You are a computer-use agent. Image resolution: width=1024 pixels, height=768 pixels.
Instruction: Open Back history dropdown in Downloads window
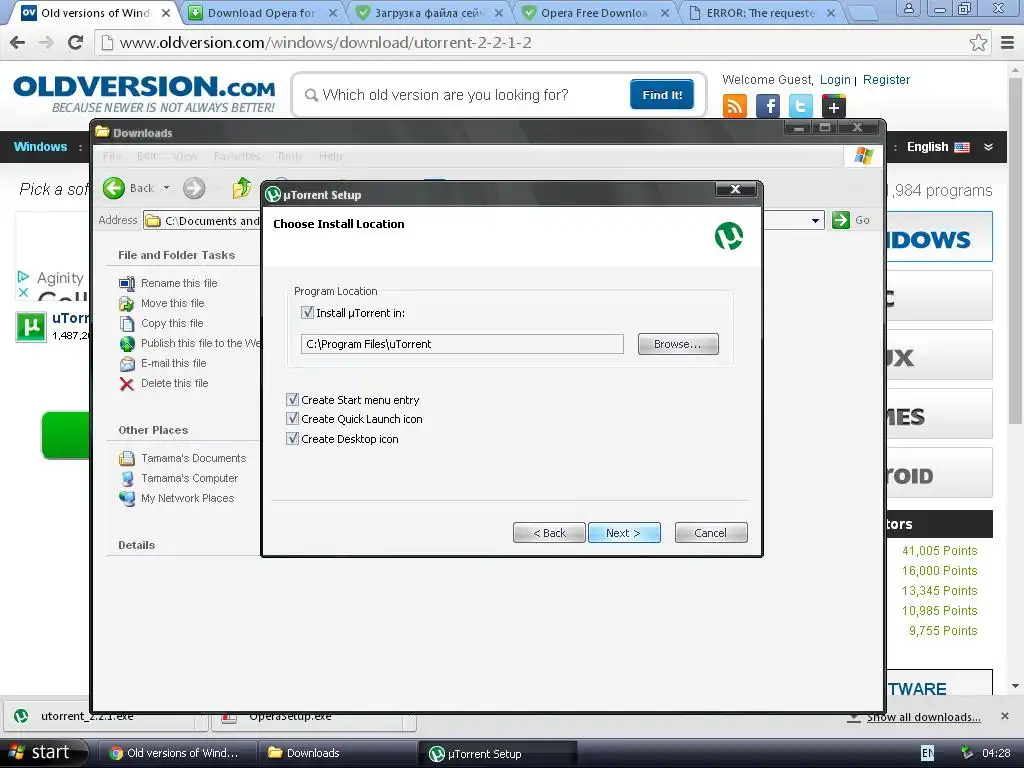point(167,188)
